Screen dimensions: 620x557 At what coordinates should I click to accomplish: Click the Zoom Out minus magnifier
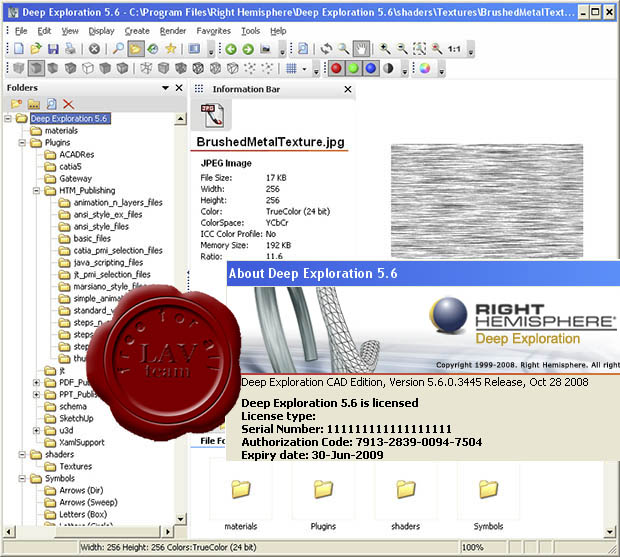[x=402, y=49]
